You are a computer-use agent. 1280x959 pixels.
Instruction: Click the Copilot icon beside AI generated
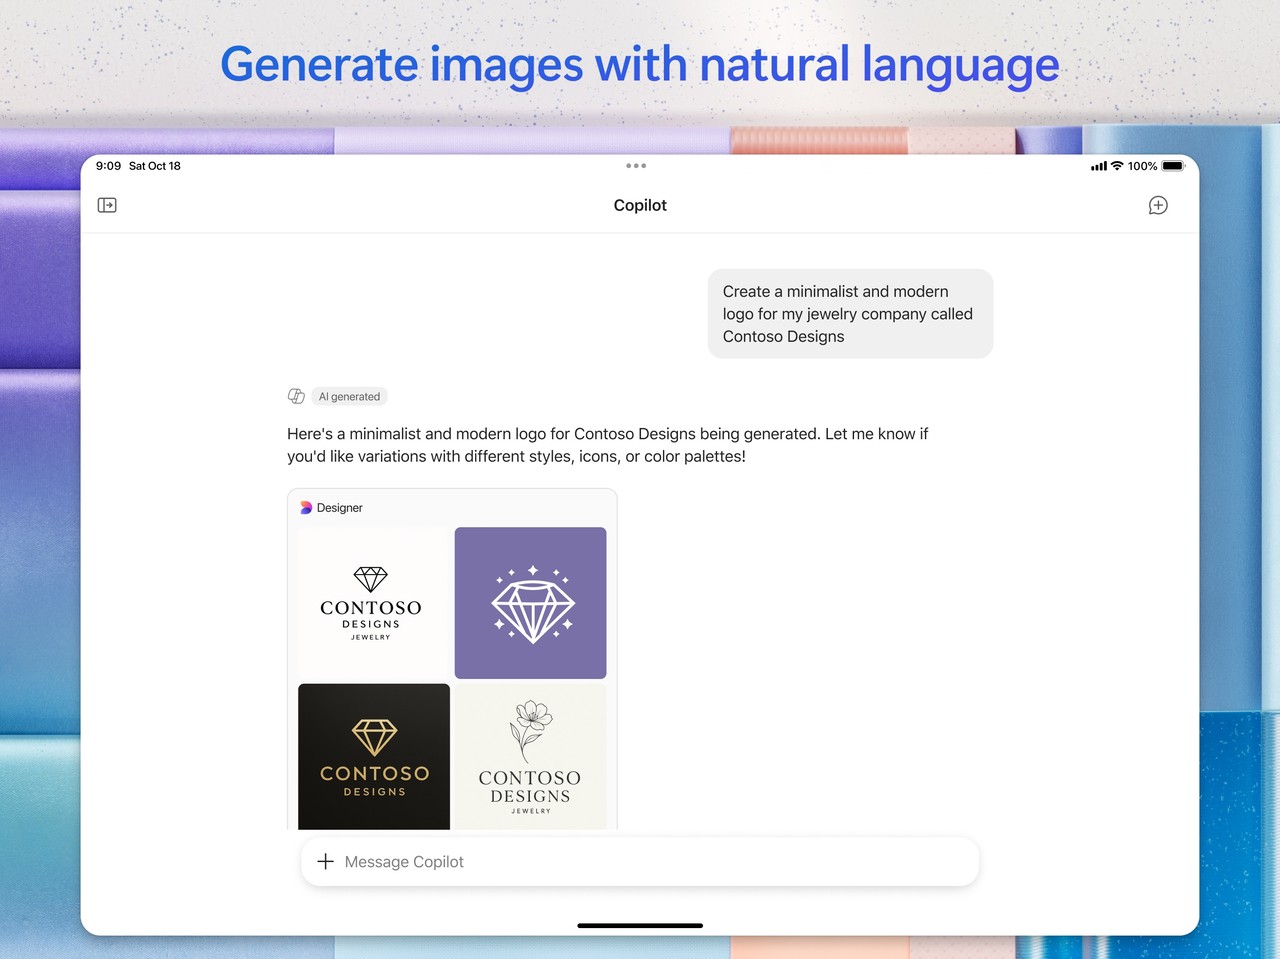tap(296, 396)
